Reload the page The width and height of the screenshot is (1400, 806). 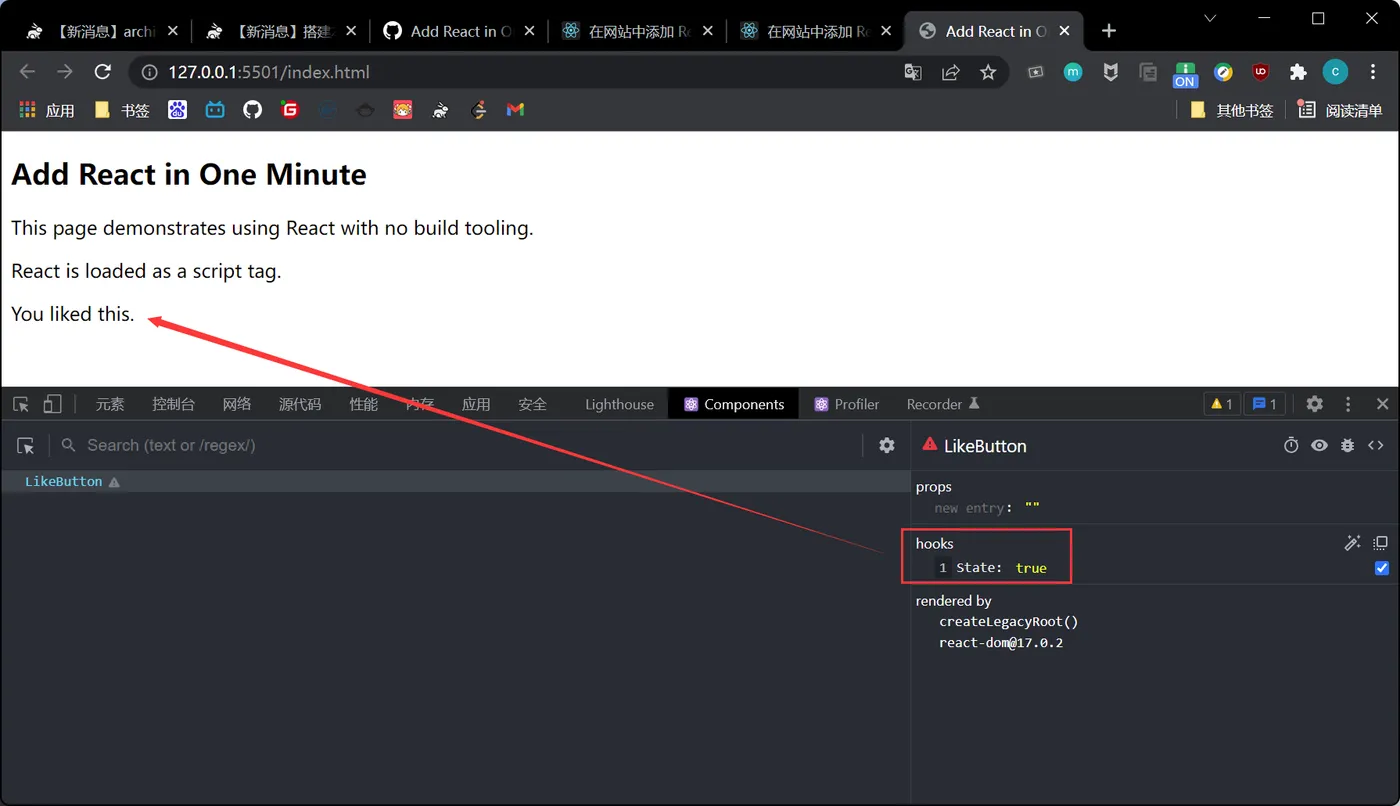pos(102,72)
